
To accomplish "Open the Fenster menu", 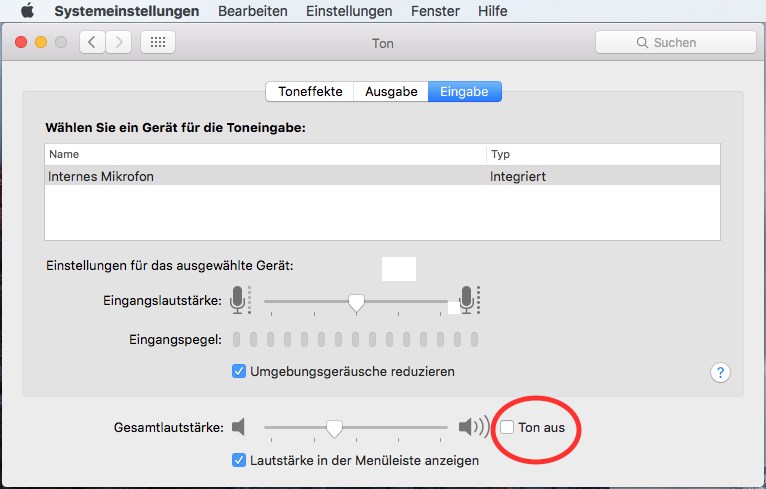I will (435, 11).
